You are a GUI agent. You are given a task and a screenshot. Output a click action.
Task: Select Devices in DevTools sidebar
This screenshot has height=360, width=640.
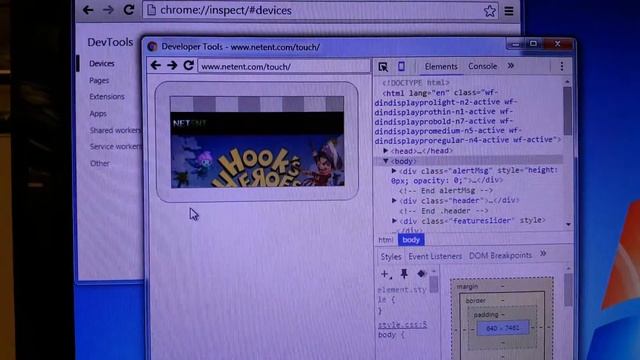click(x=102, y=63)
